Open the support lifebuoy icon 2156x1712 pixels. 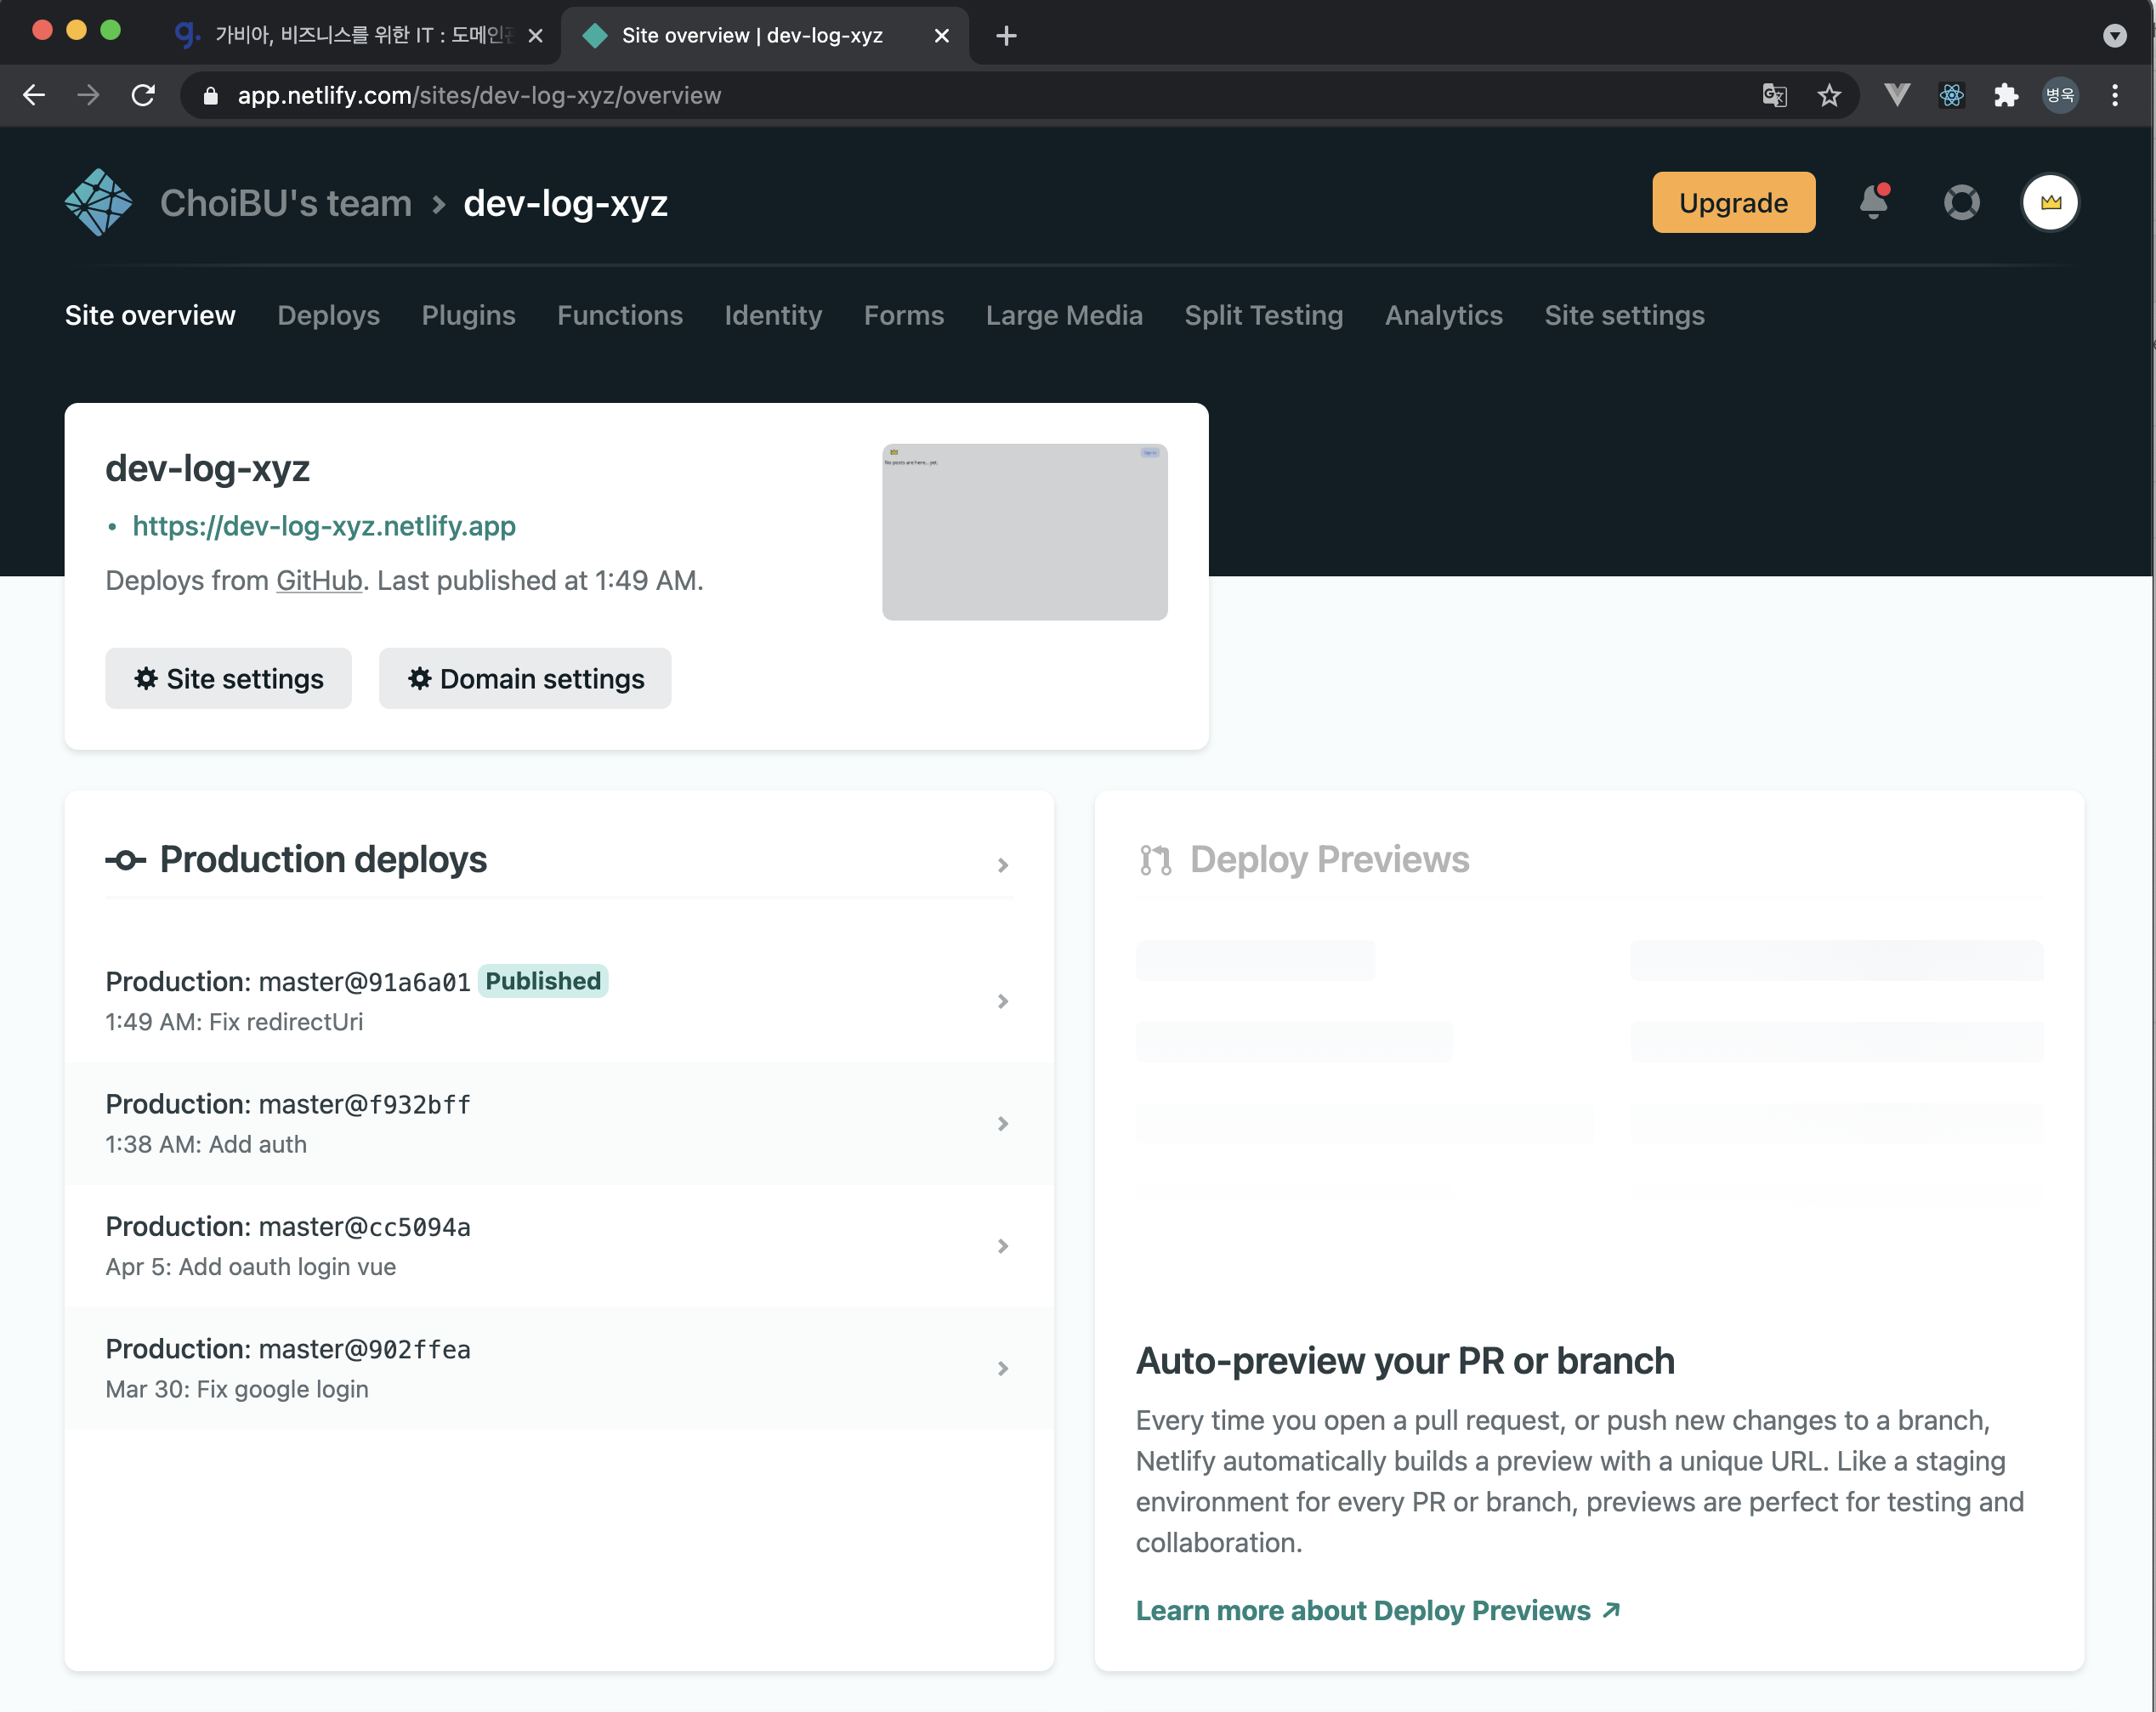(x=1961, y=203)
